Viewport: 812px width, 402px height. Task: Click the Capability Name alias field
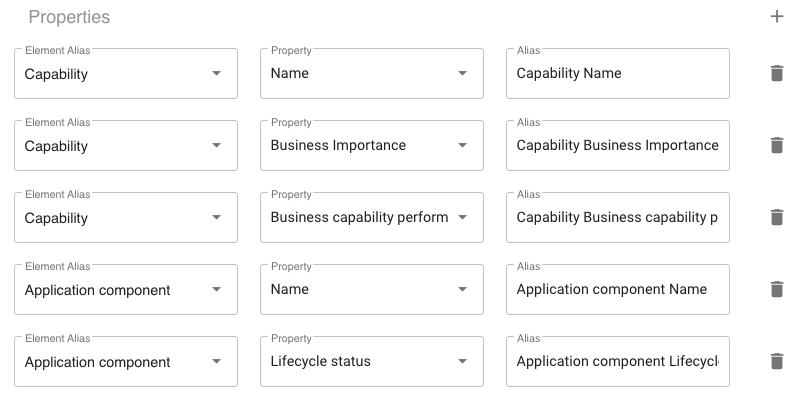[x=617, y=74]
